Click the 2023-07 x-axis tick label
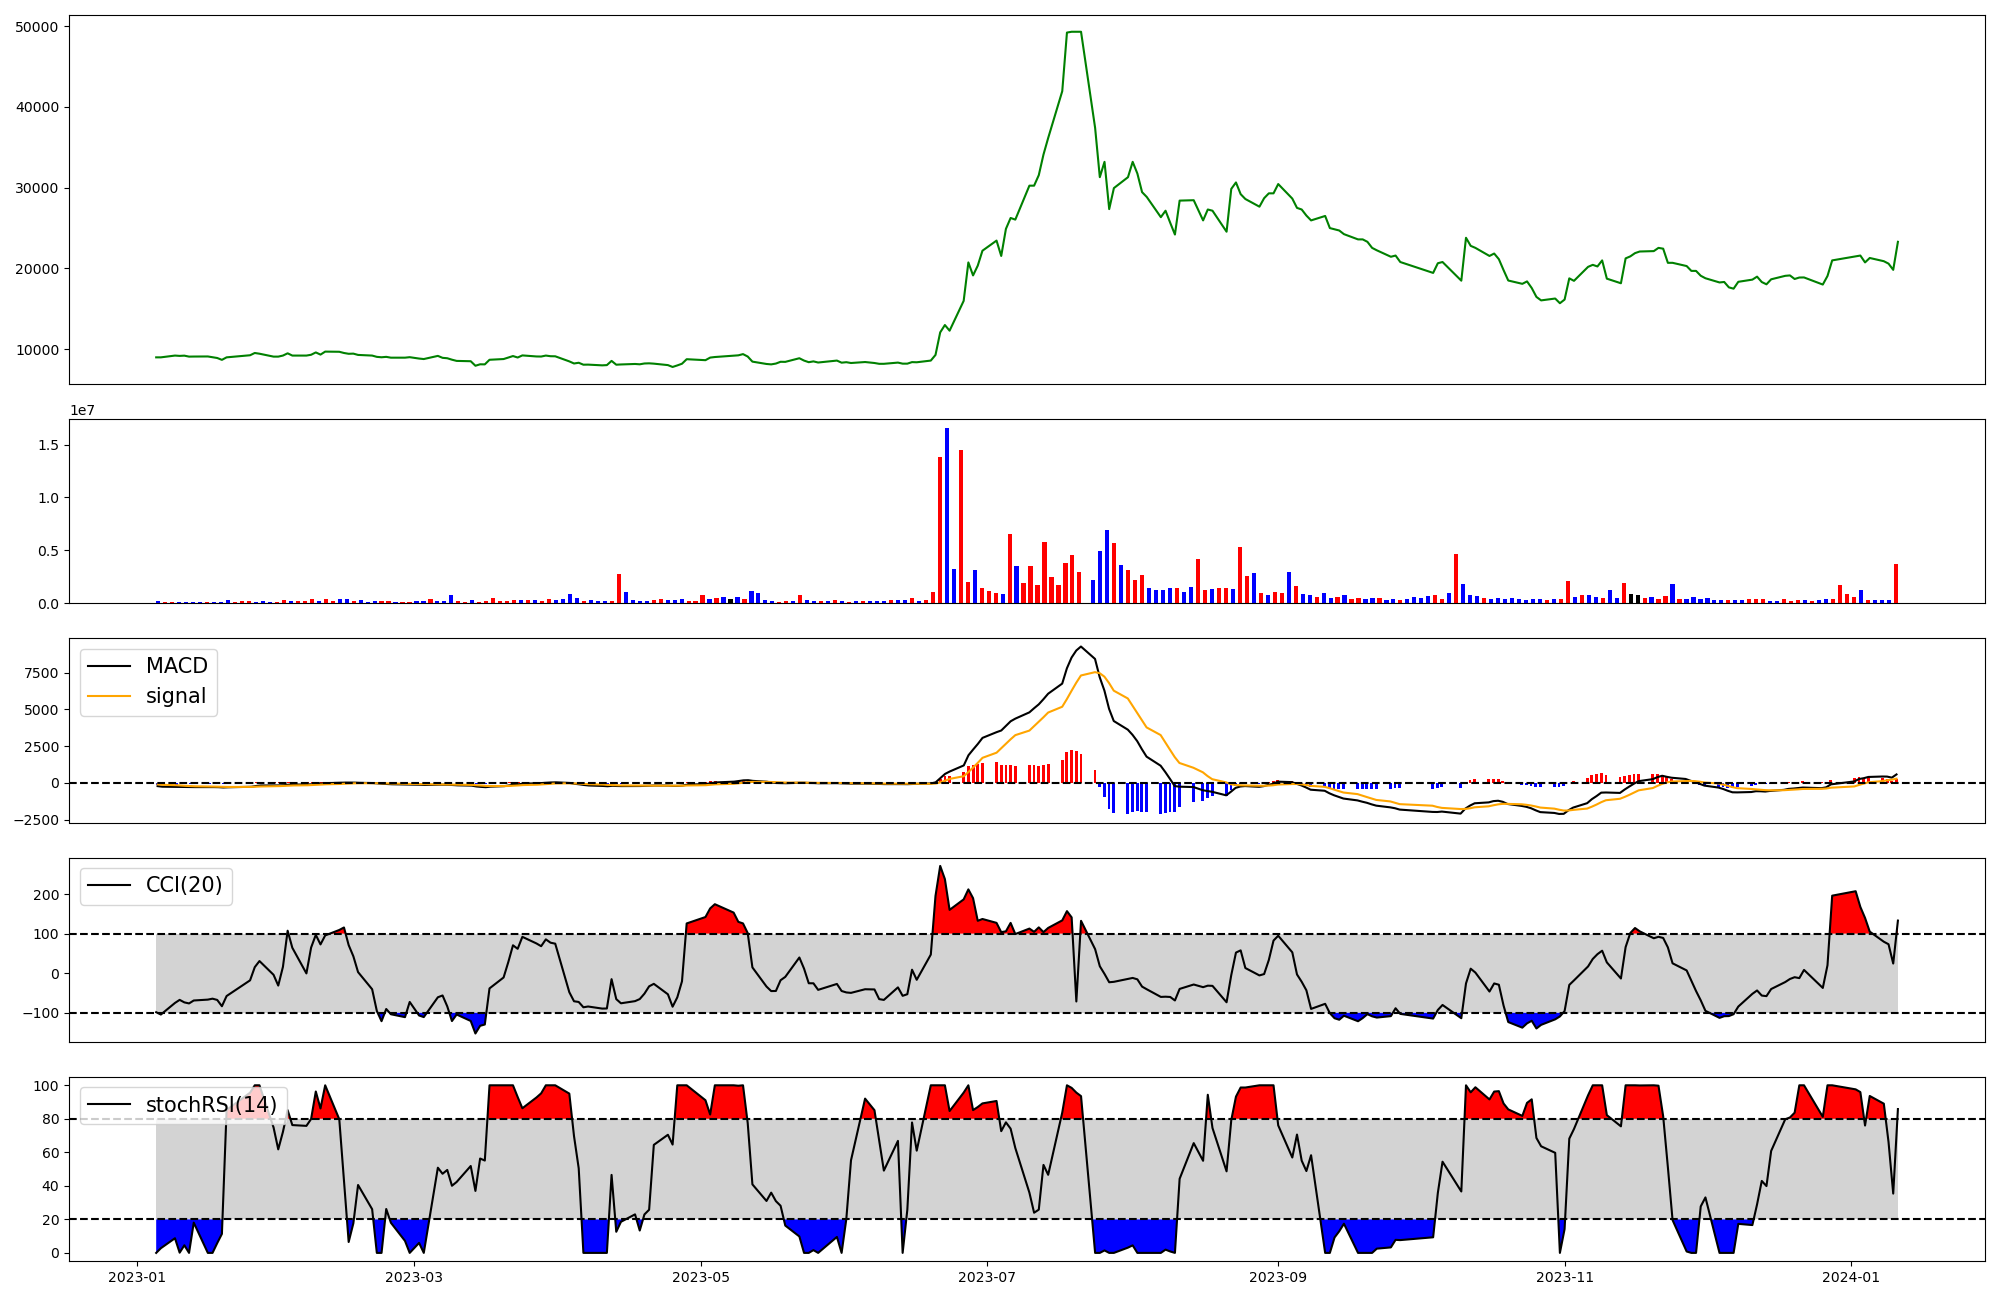The width and height of the screenshot is (2000, 1300). [x=987, y=1277]
